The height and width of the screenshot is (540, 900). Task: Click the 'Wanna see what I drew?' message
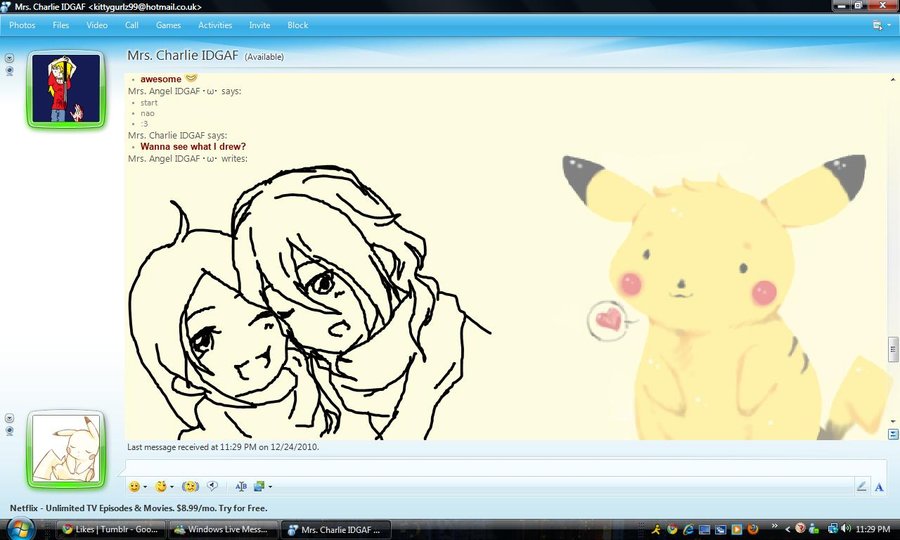[193, 147]
